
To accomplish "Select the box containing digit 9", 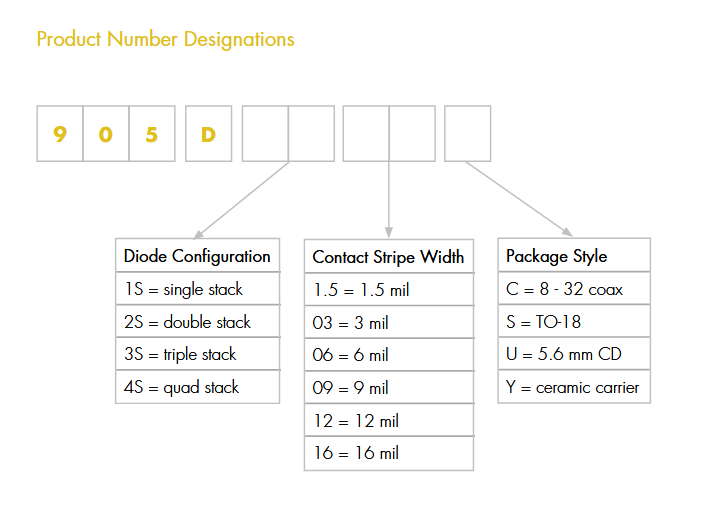I will 60,133.
